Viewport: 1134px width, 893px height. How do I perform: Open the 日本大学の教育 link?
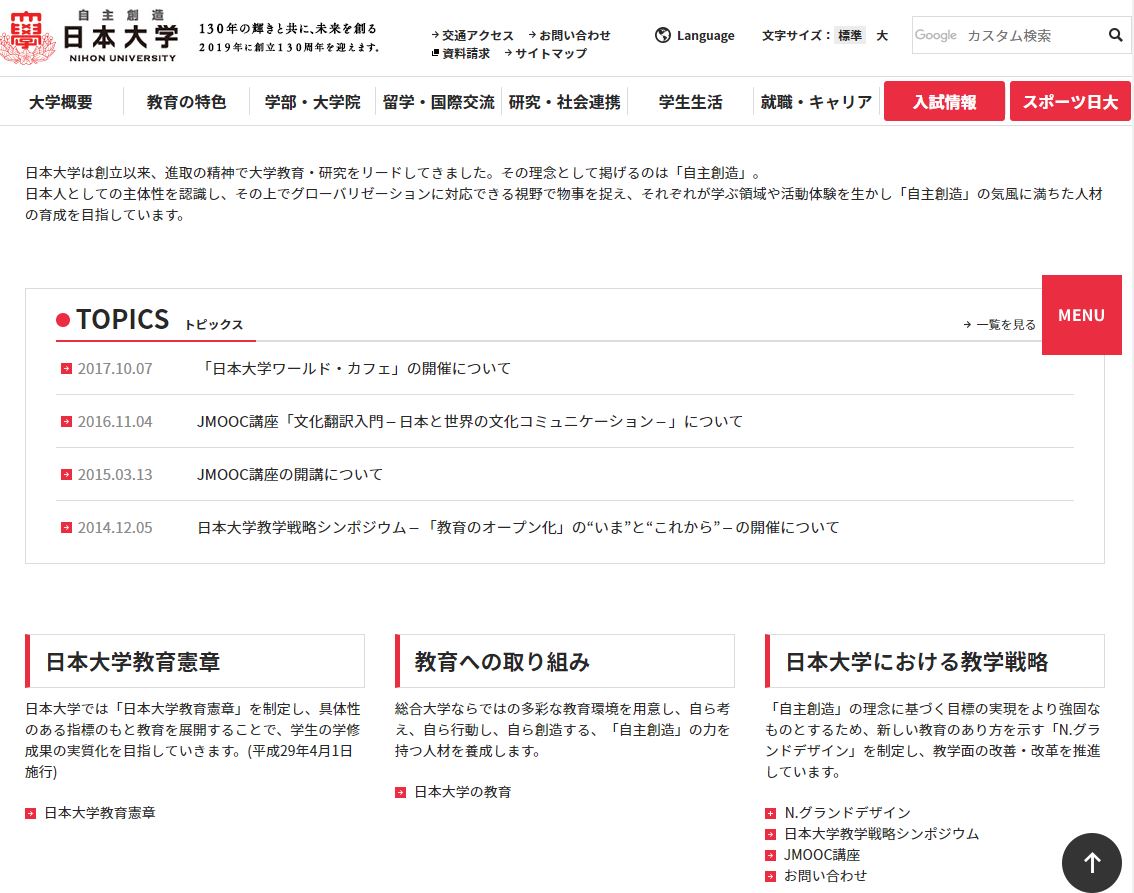(463, 792)
